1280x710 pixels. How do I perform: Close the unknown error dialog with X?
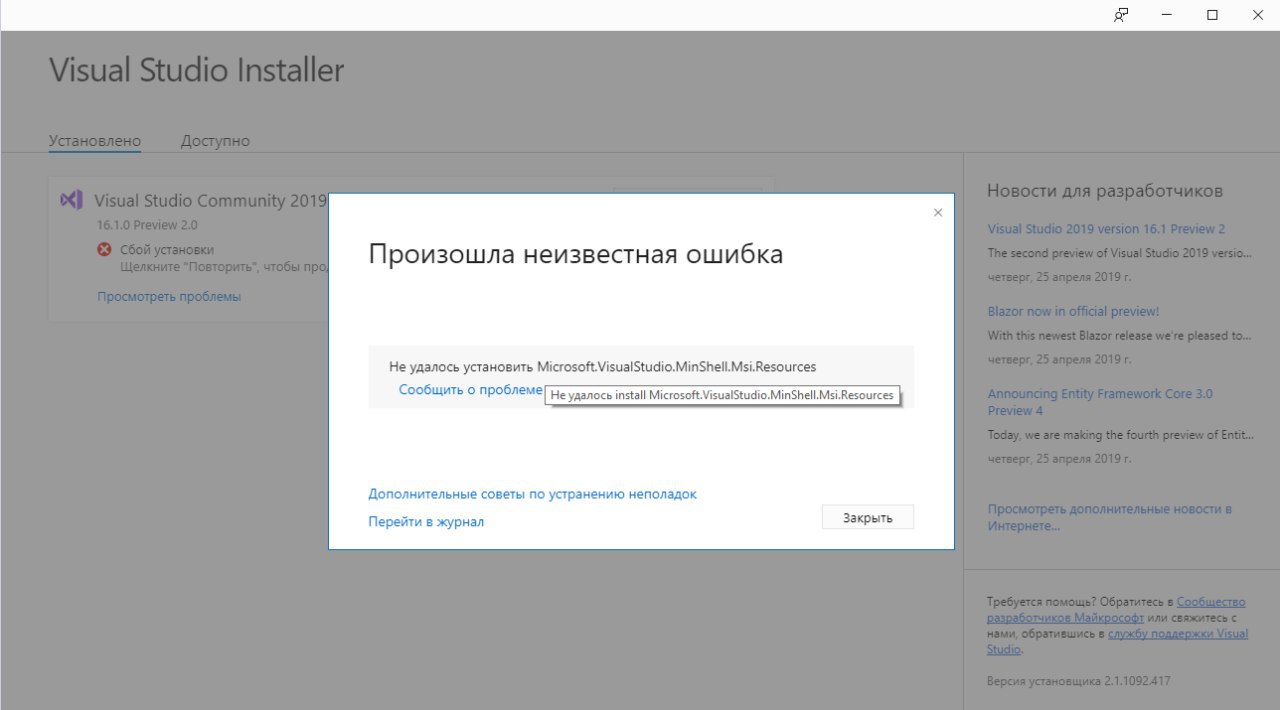pos(937,213)
